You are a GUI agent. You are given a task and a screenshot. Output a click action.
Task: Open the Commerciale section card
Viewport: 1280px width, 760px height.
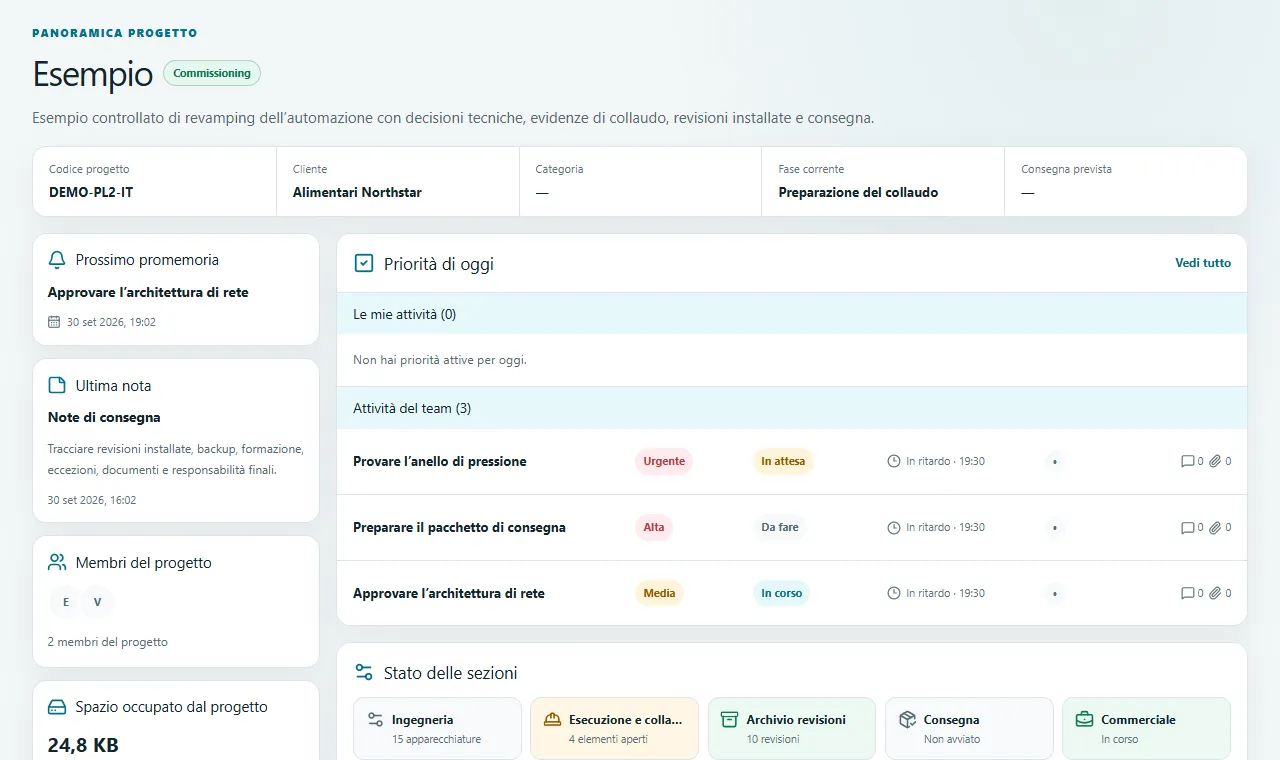[1146, 728]
